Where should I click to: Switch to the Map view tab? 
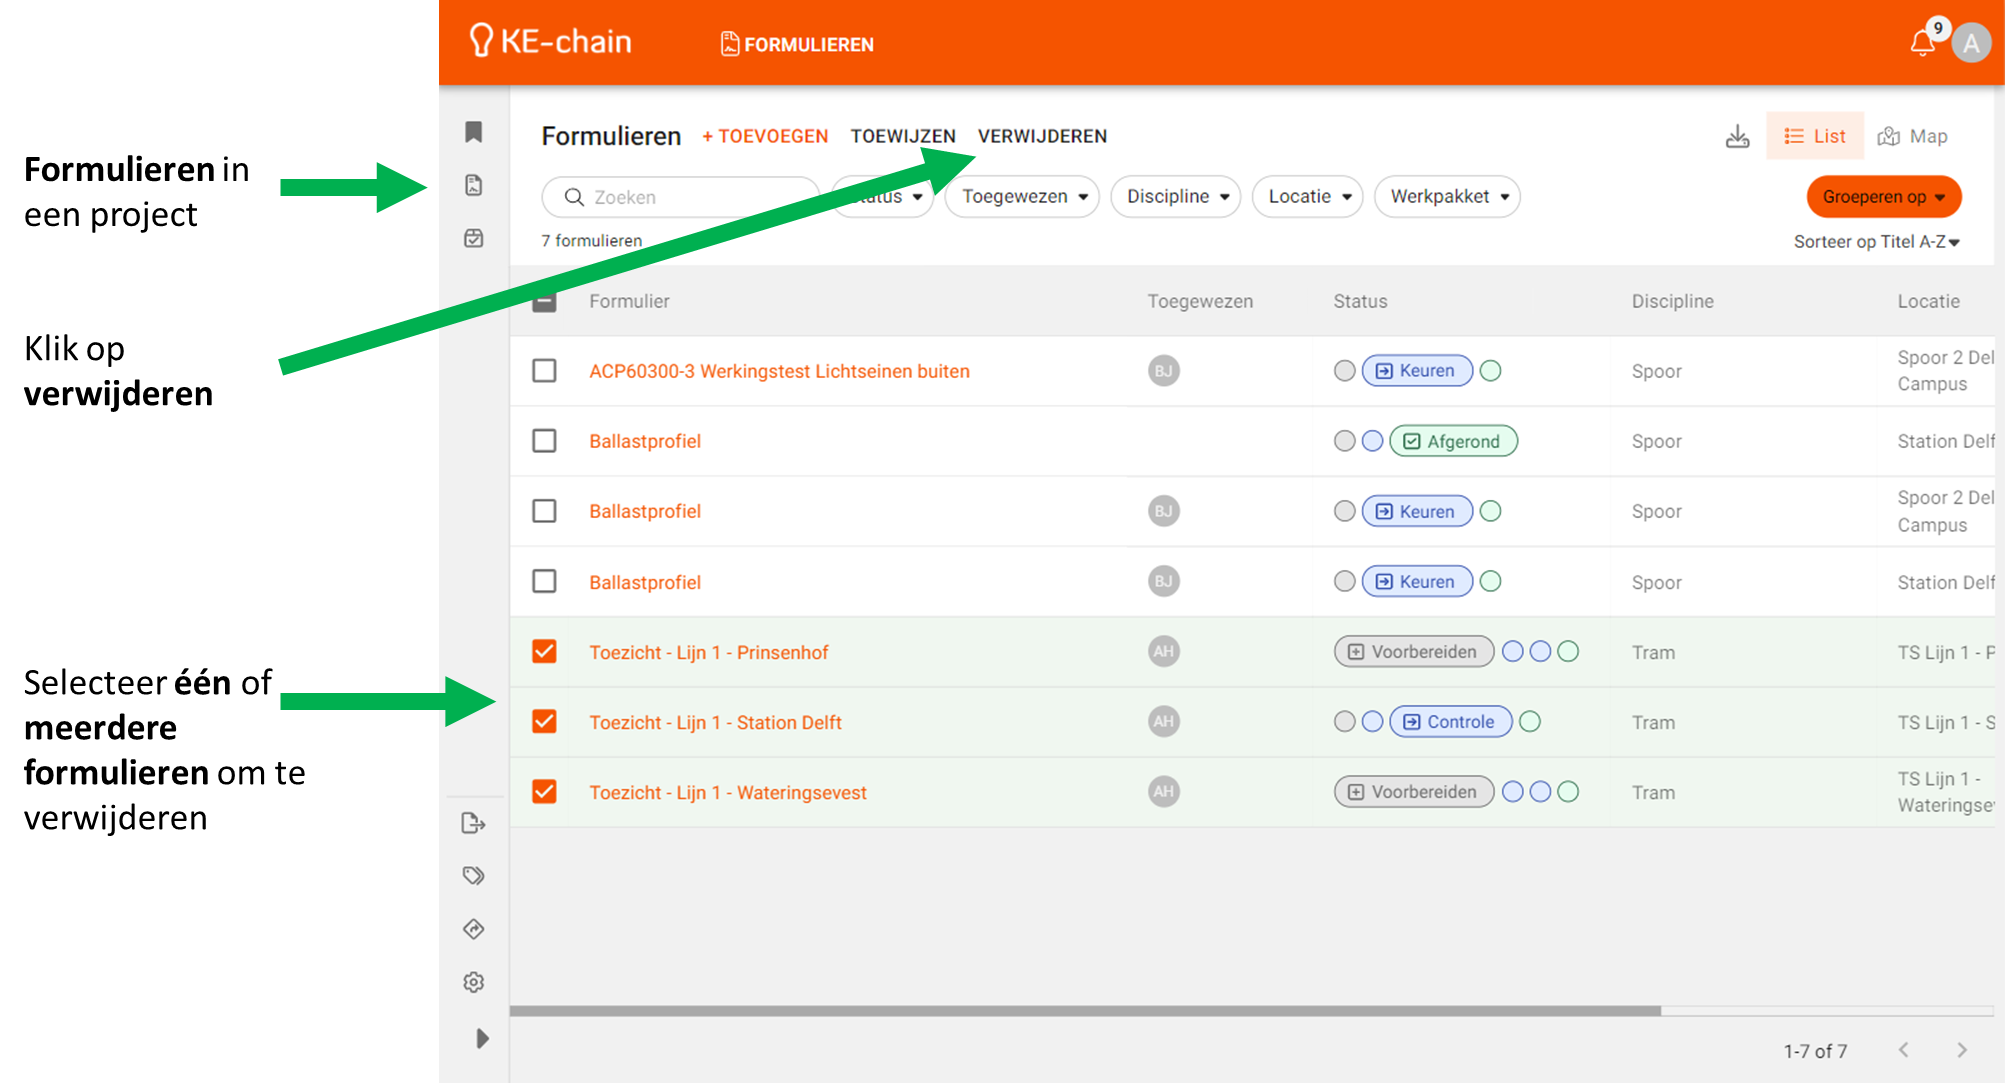tap(1913, 136)
